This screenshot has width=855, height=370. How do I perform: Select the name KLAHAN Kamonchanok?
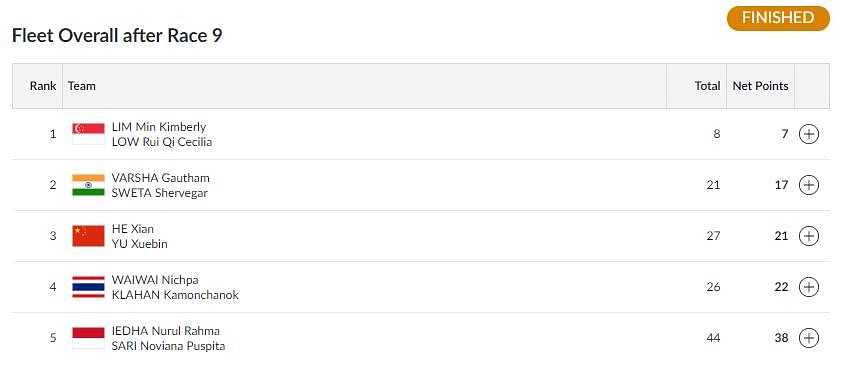click(175, 295)
